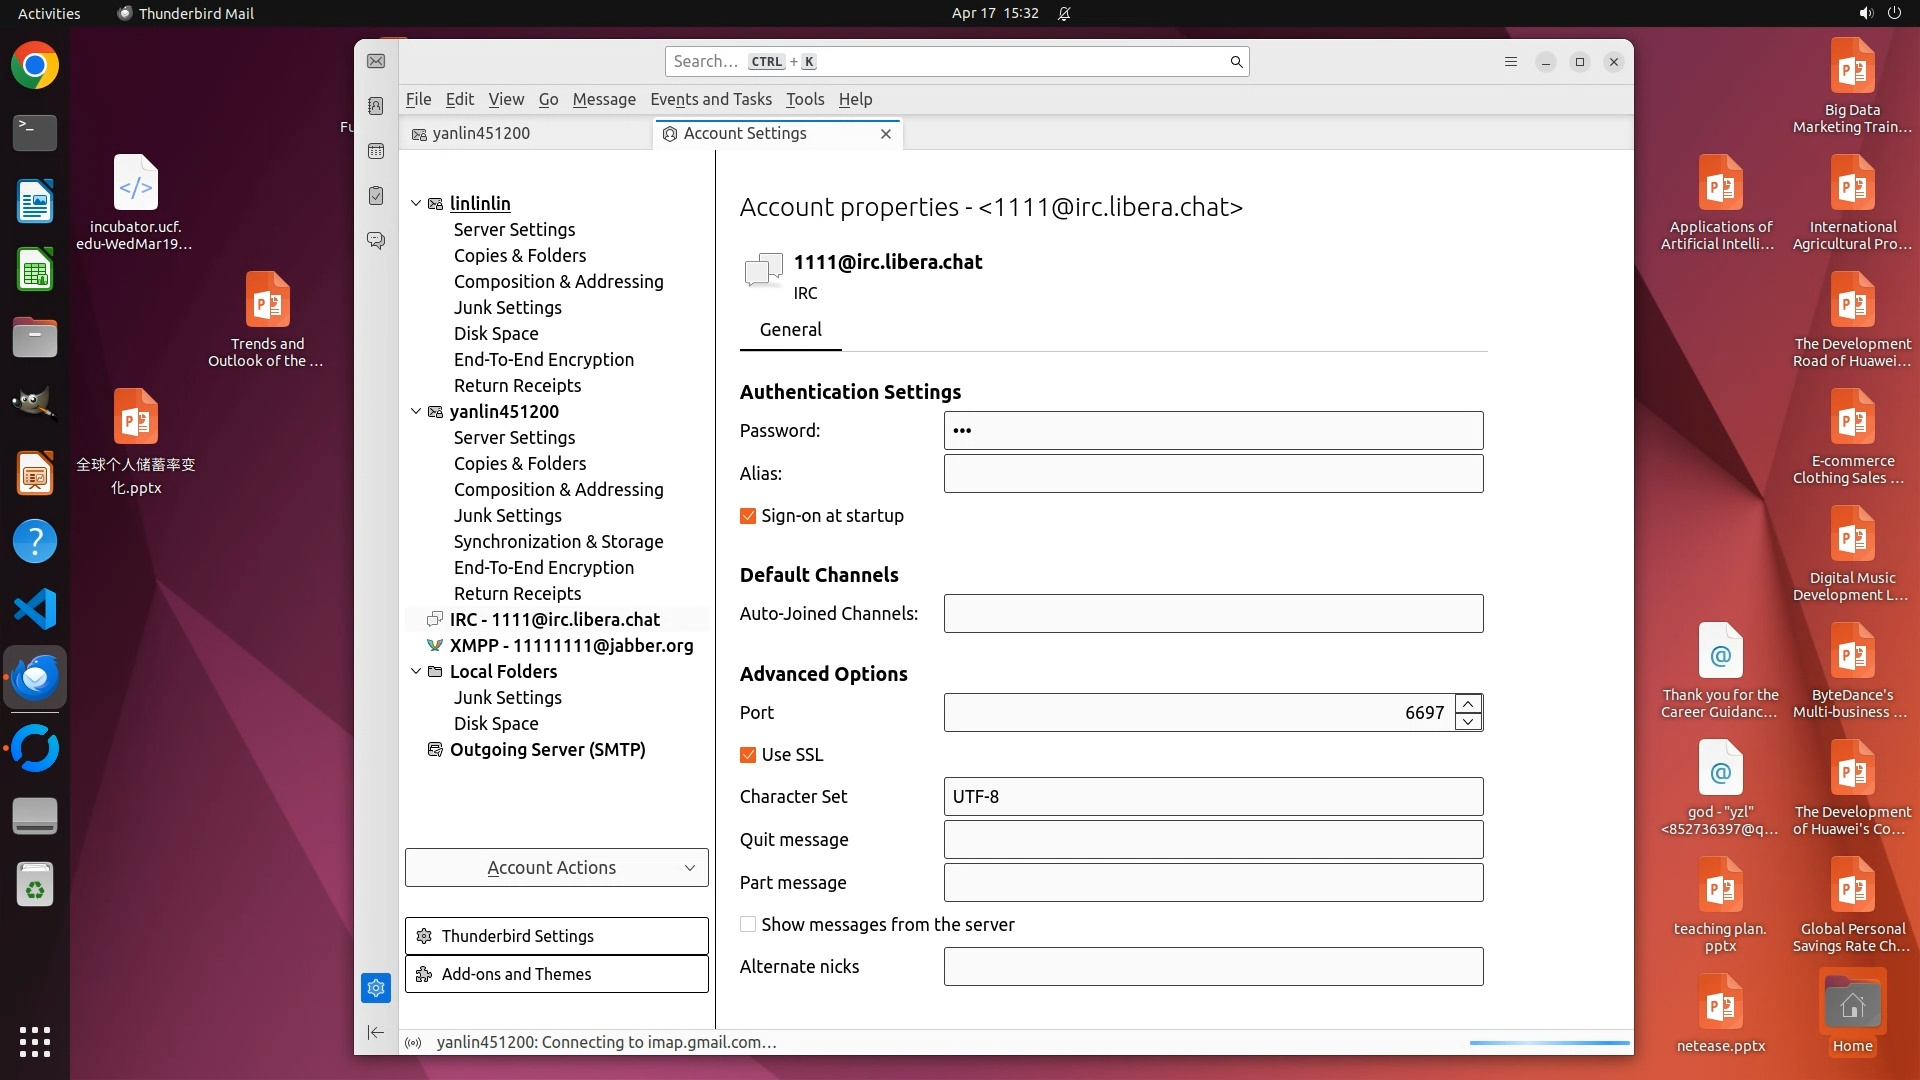Collapse the linlinlin account tree

pyautogui.click(x=416, y=203)
